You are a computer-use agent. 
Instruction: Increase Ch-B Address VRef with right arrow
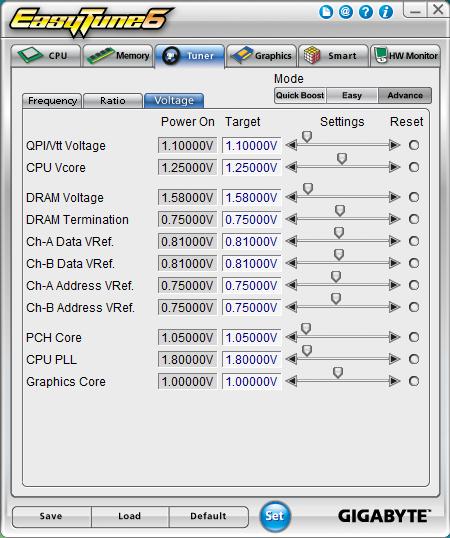point(395,307)
